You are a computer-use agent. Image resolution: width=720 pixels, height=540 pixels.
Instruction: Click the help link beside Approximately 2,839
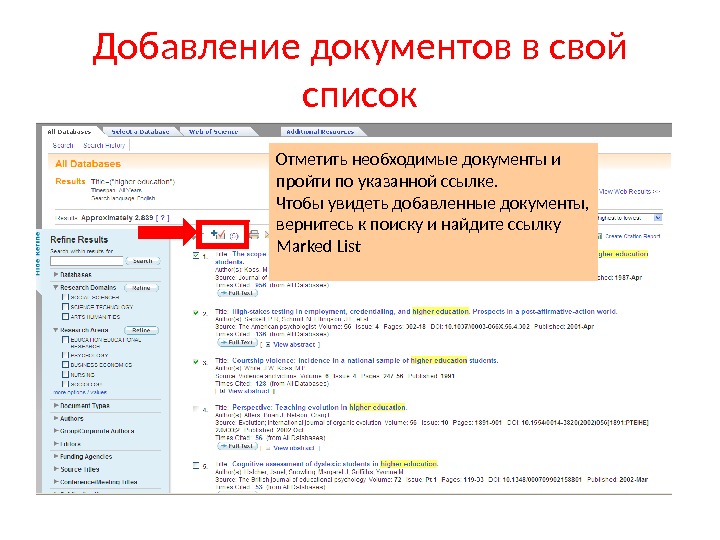163,218
